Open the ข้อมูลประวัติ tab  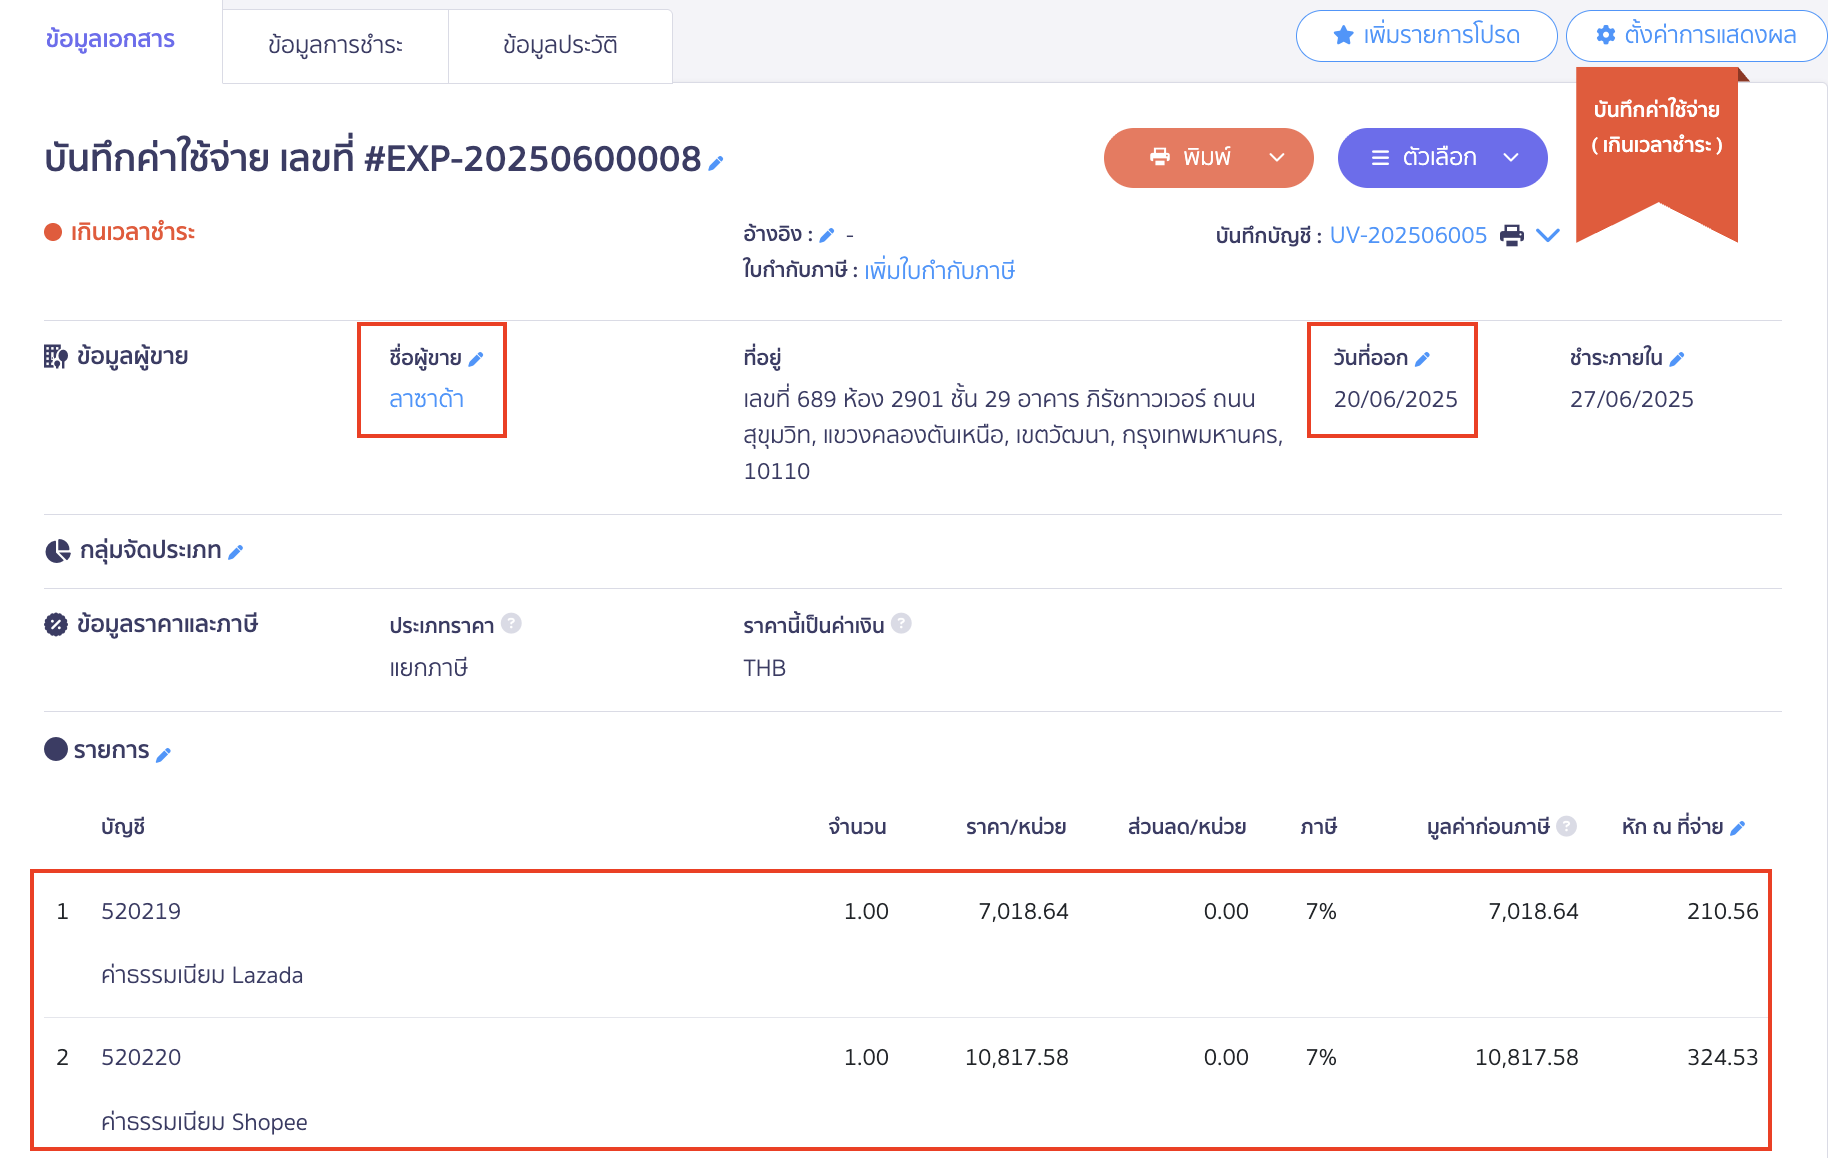pos(560,45)
